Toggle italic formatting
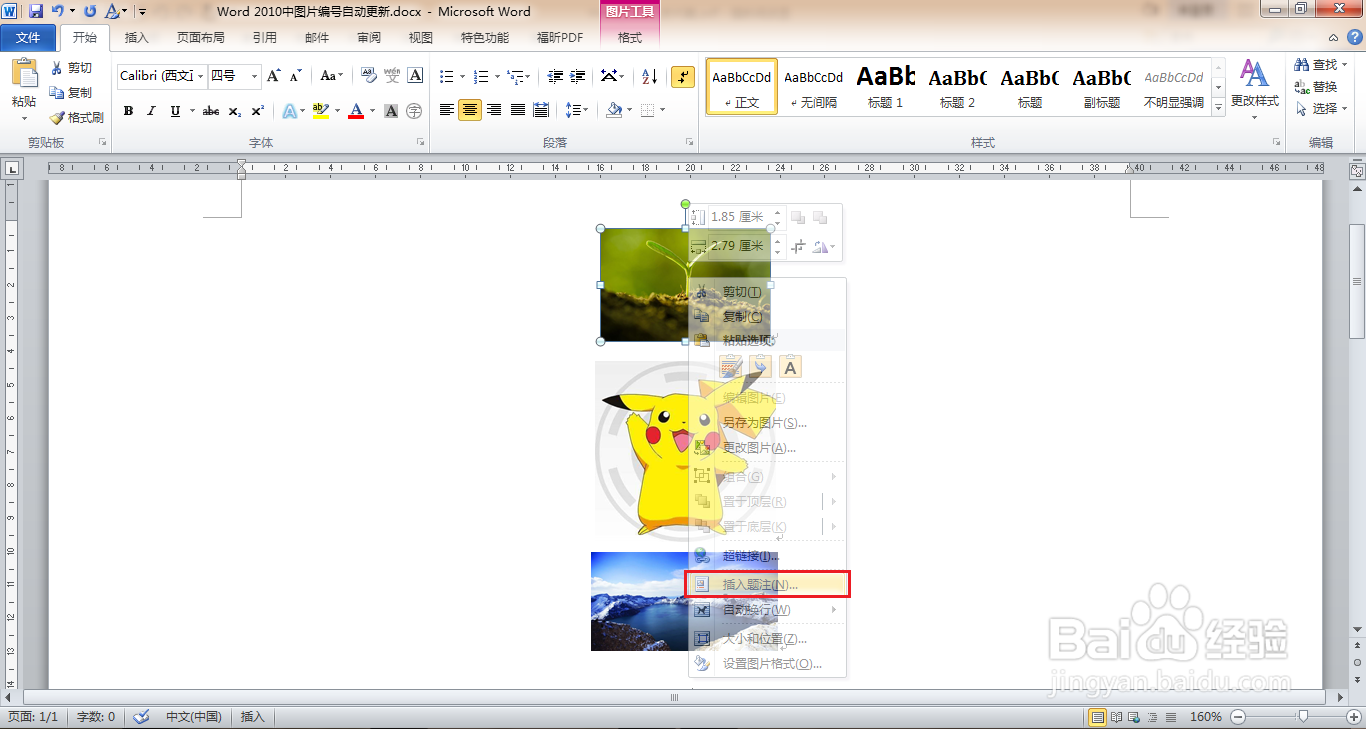The width and height of the screenshot is (1366, 729). [151, 111]
